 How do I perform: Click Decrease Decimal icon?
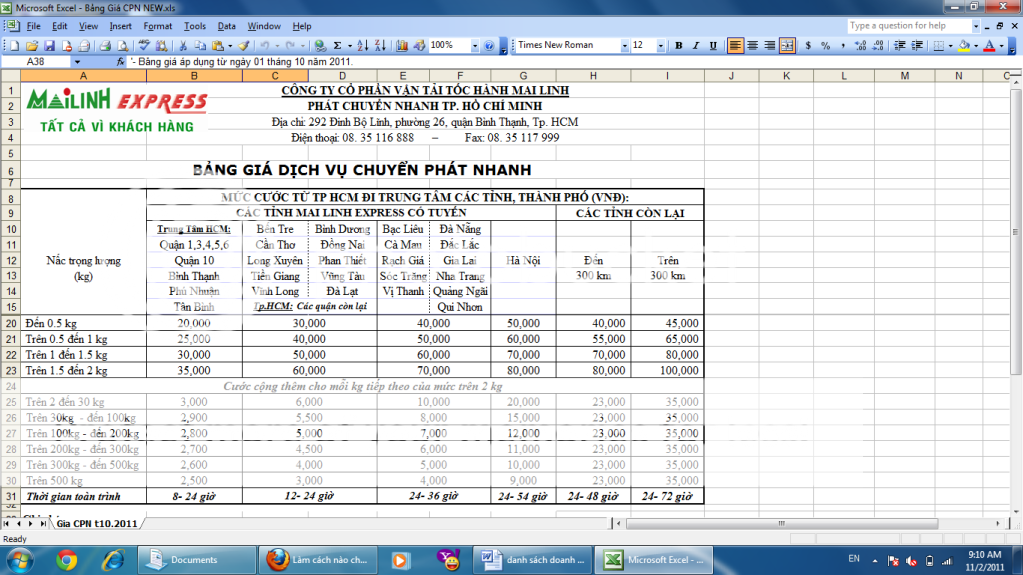878,46
